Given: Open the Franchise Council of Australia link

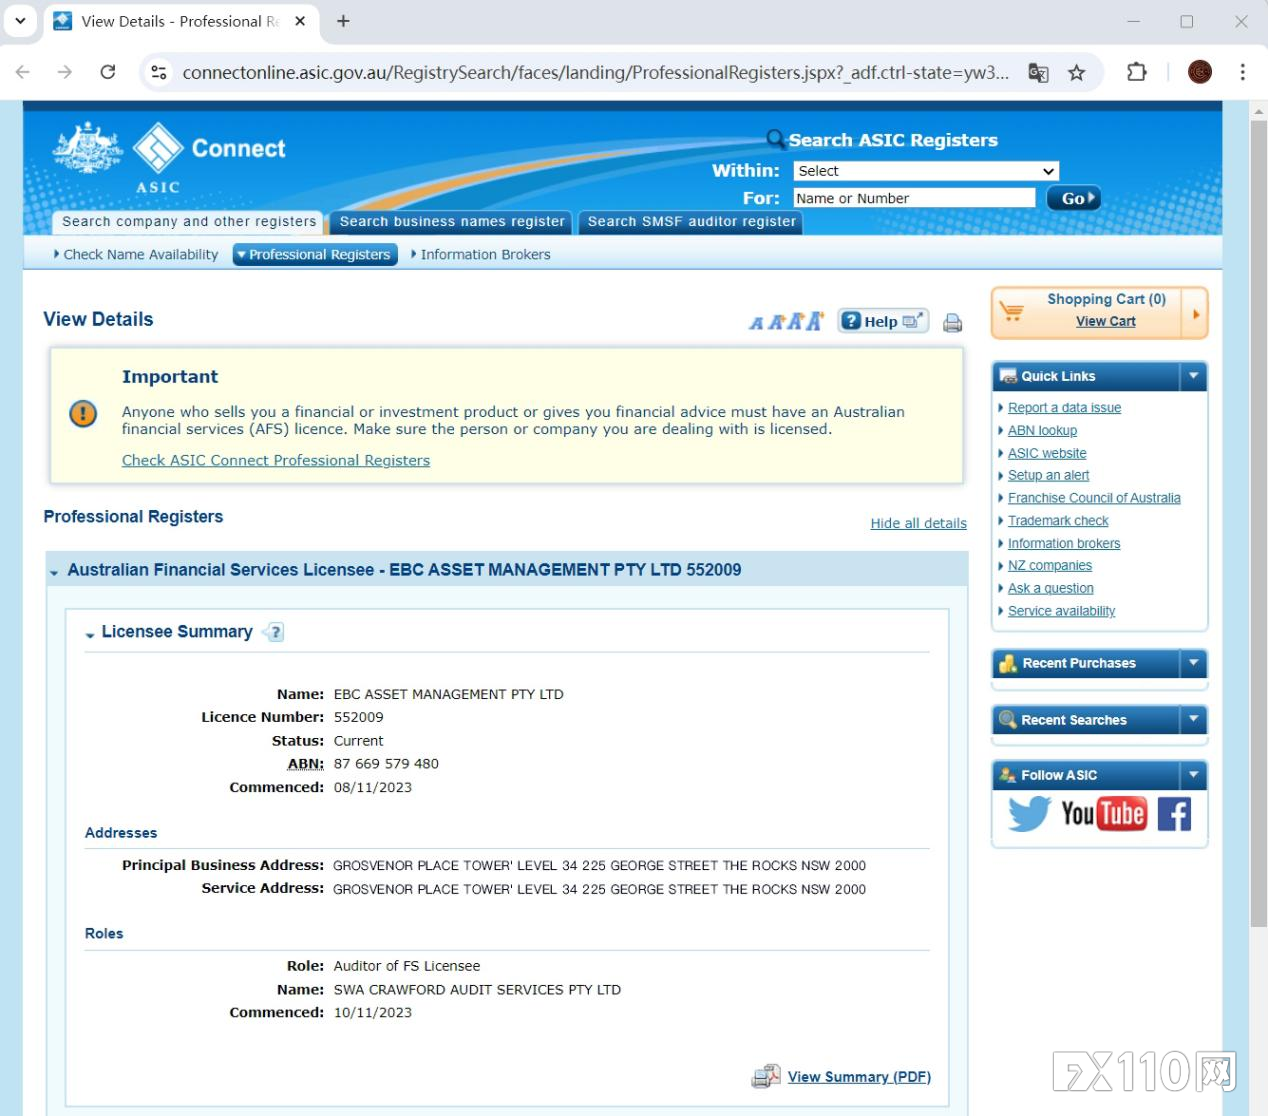Looking at the screenshot, I should (1094, 498).
